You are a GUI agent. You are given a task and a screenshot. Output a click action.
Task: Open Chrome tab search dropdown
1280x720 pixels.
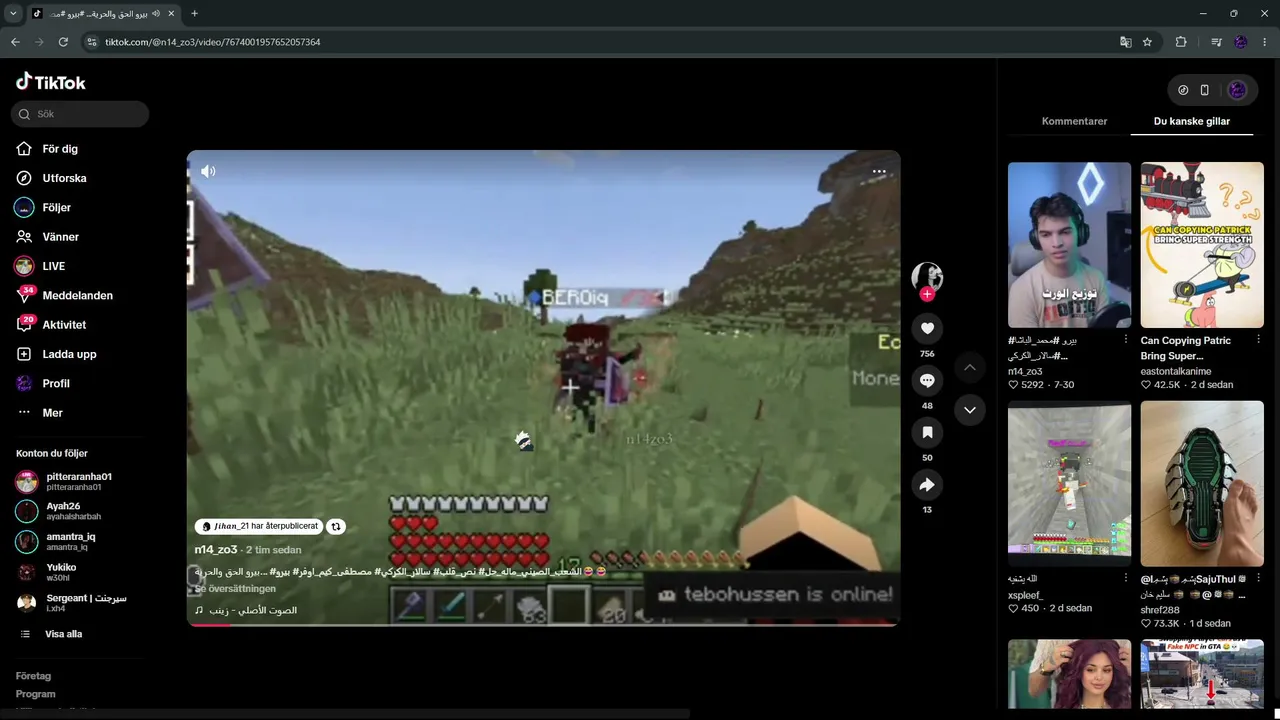(x=13, y=14)
